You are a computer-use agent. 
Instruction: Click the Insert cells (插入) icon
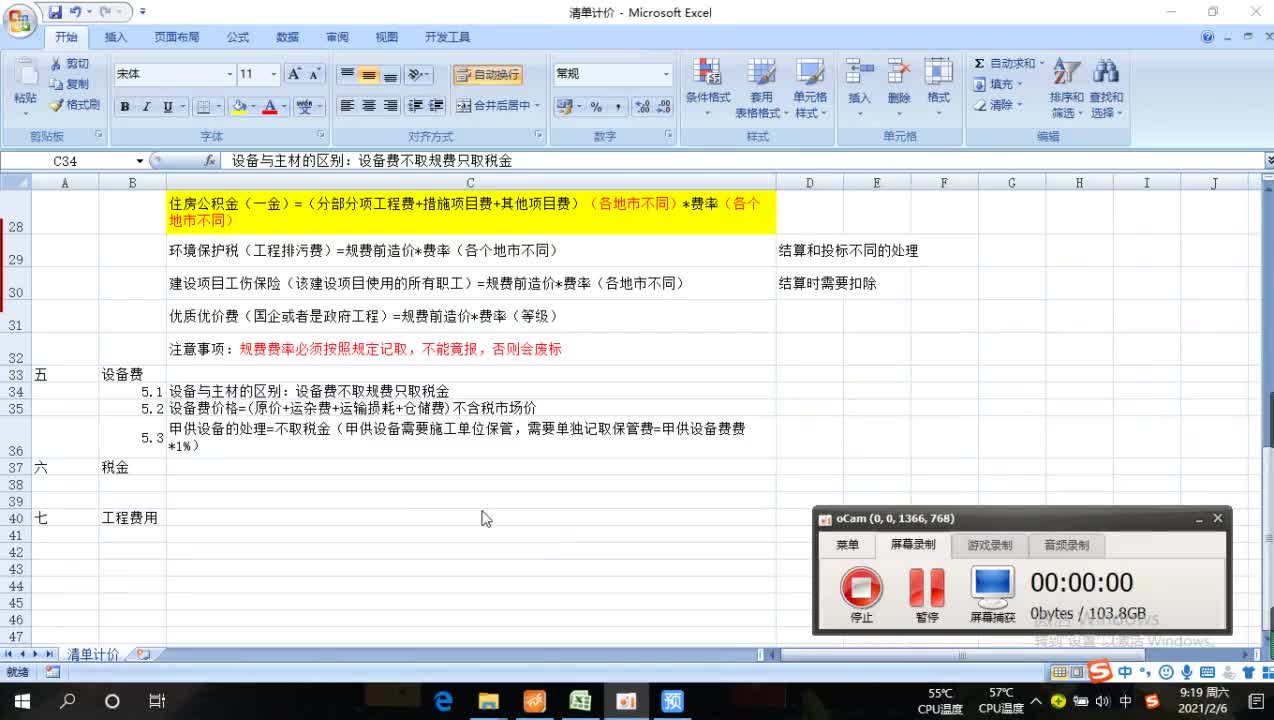(x=859, y=73)
